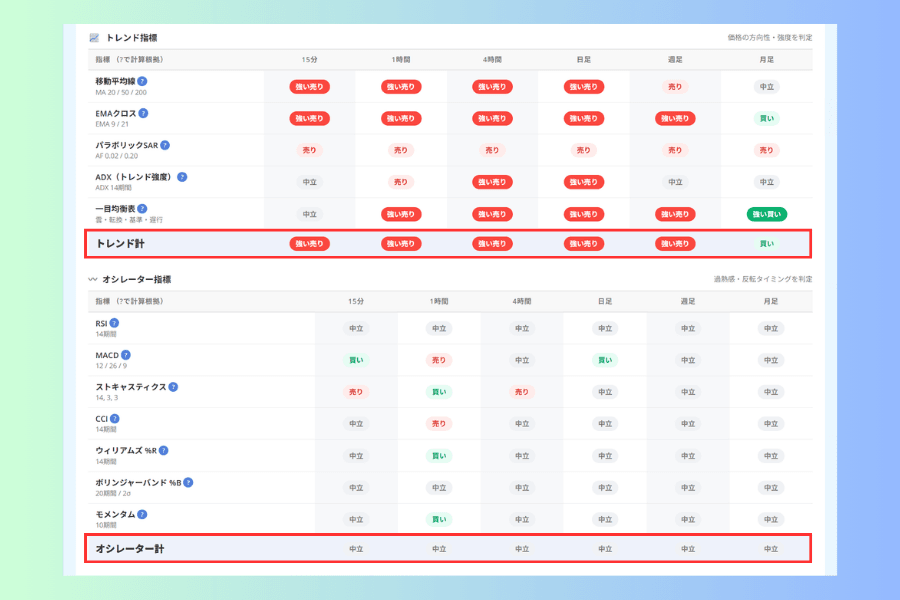900x600 pixels.
Task: Click the 売り badge in CCI row
Action: pyautogui.click(x=439, y=424)
